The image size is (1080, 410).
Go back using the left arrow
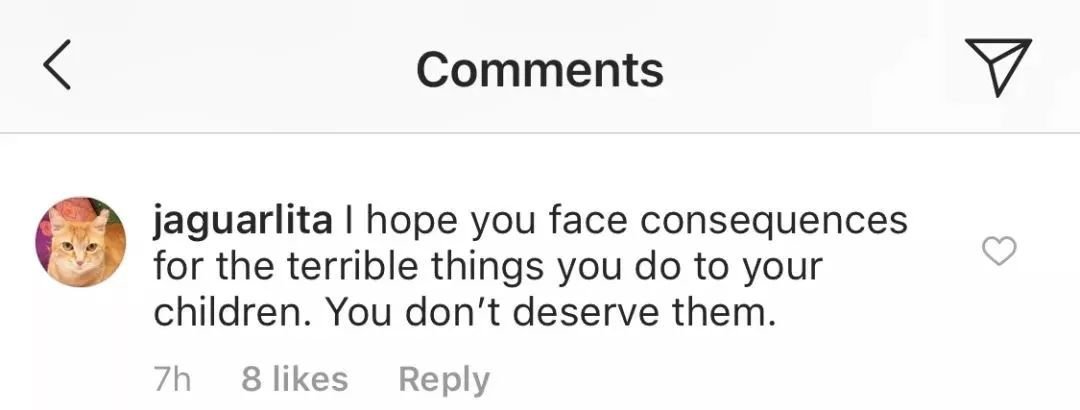point(57,68)
